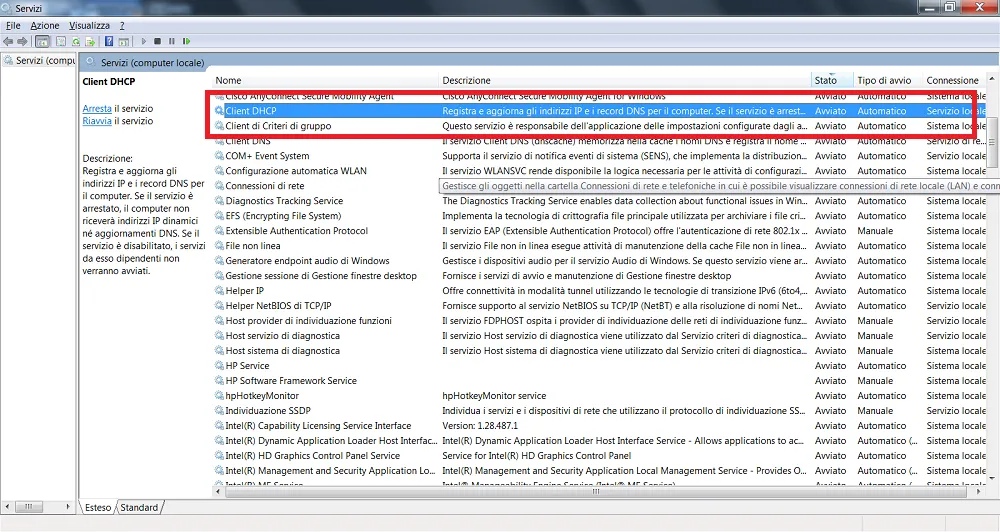Viewport: 1000px width, 532px height.
Task: Select HP Software Framework Service row
Action: [x=599, y=381]
